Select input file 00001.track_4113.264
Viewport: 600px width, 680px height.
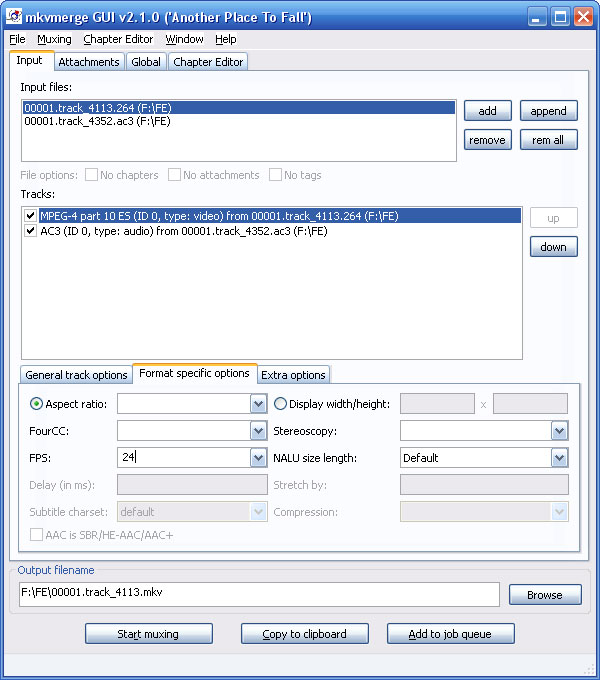239,108
